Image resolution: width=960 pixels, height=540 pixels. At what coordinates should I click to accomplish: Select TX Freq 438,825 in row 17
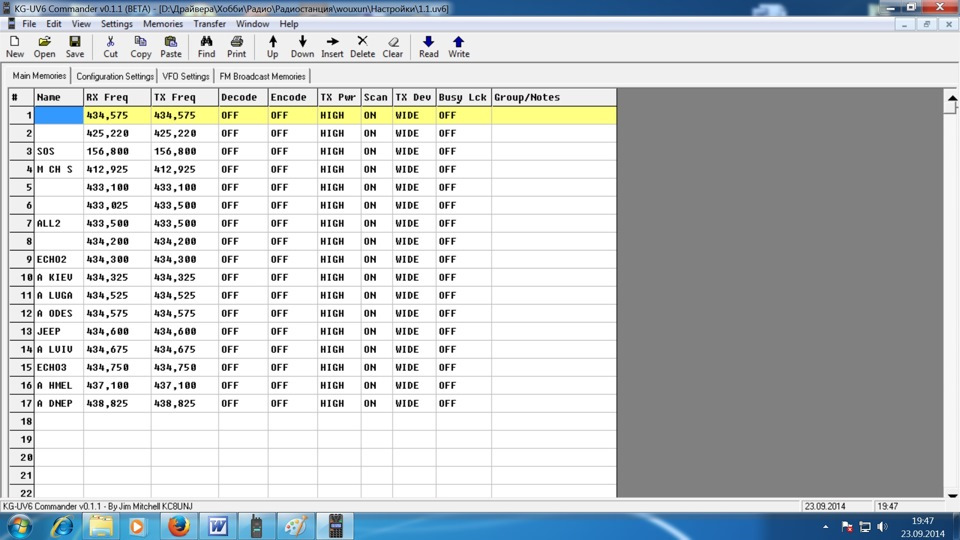pos(184,403)
